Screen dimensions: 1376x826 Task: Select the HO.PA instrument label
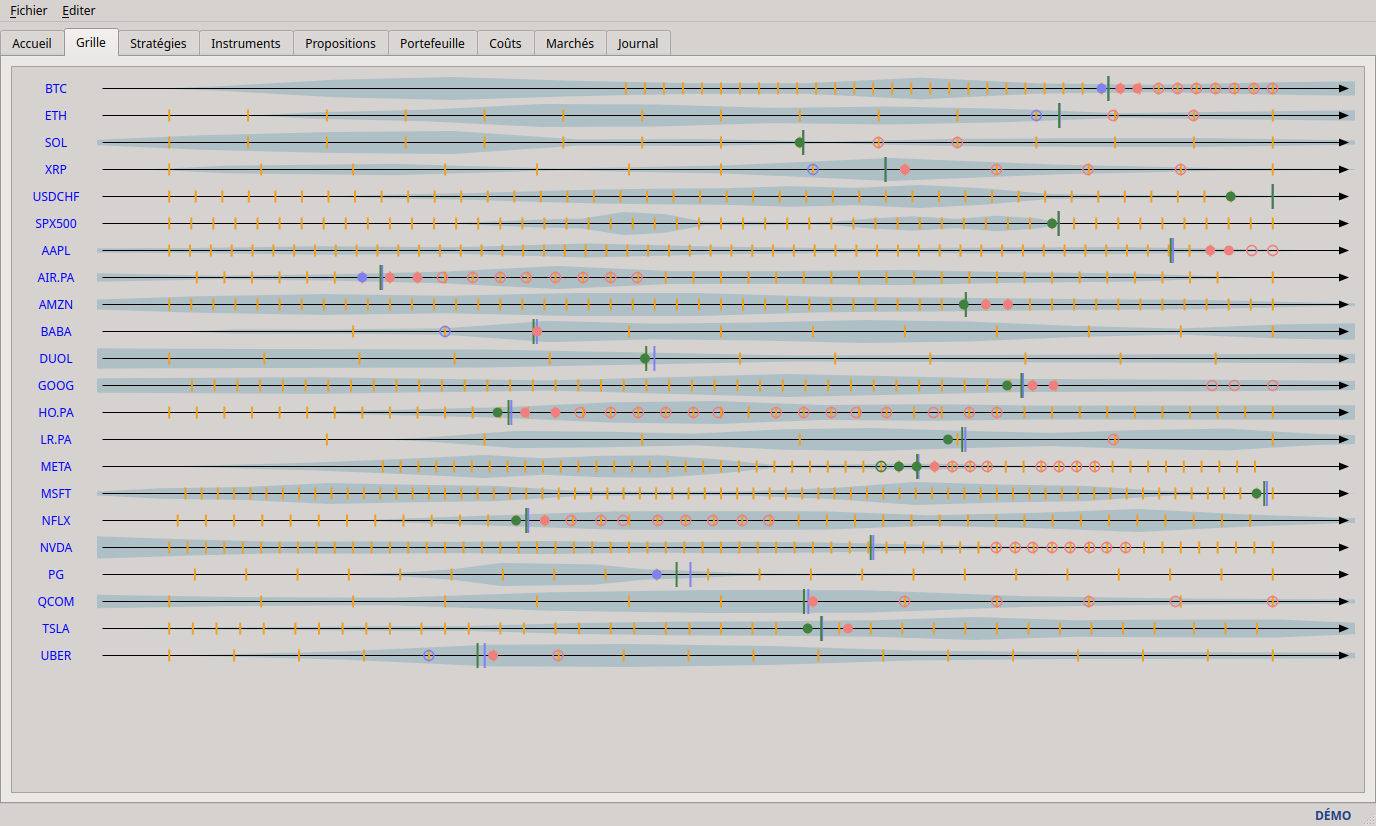56,412
